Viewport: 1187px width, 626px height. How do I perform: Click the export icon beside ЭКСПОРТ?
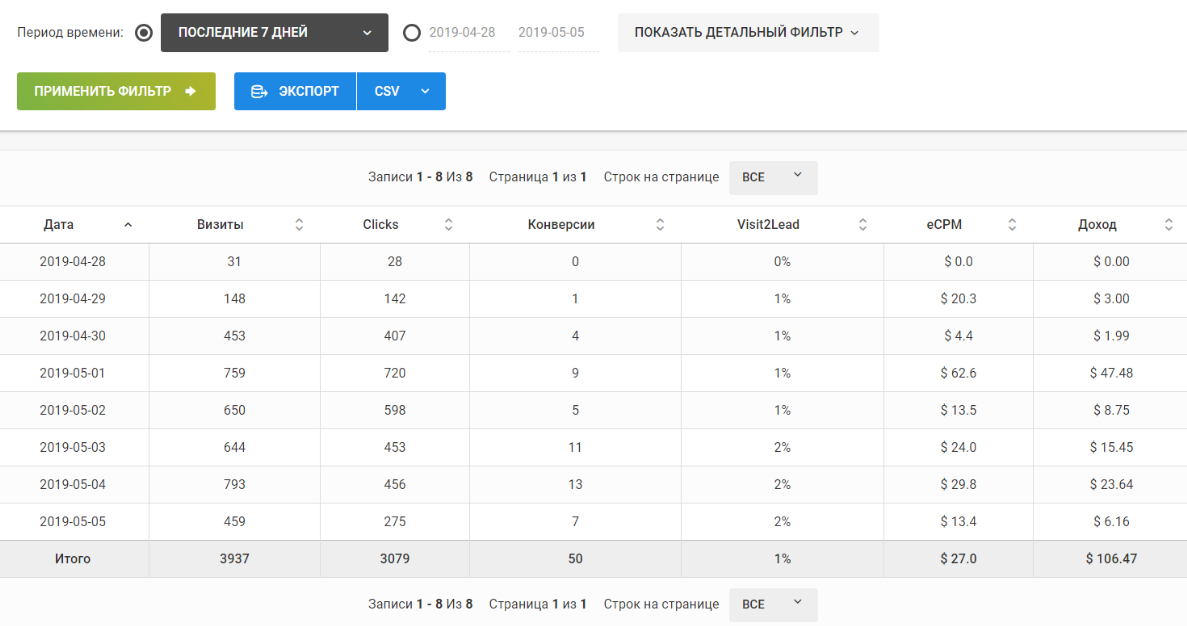[259, 91]
